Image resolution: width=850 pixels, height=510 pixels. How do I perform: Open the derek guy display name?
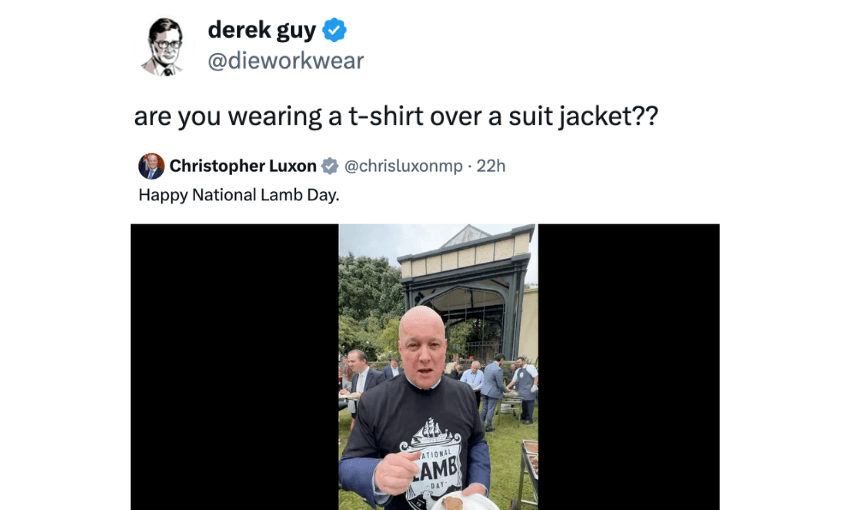pyautogui.click(x=262, y=30)
